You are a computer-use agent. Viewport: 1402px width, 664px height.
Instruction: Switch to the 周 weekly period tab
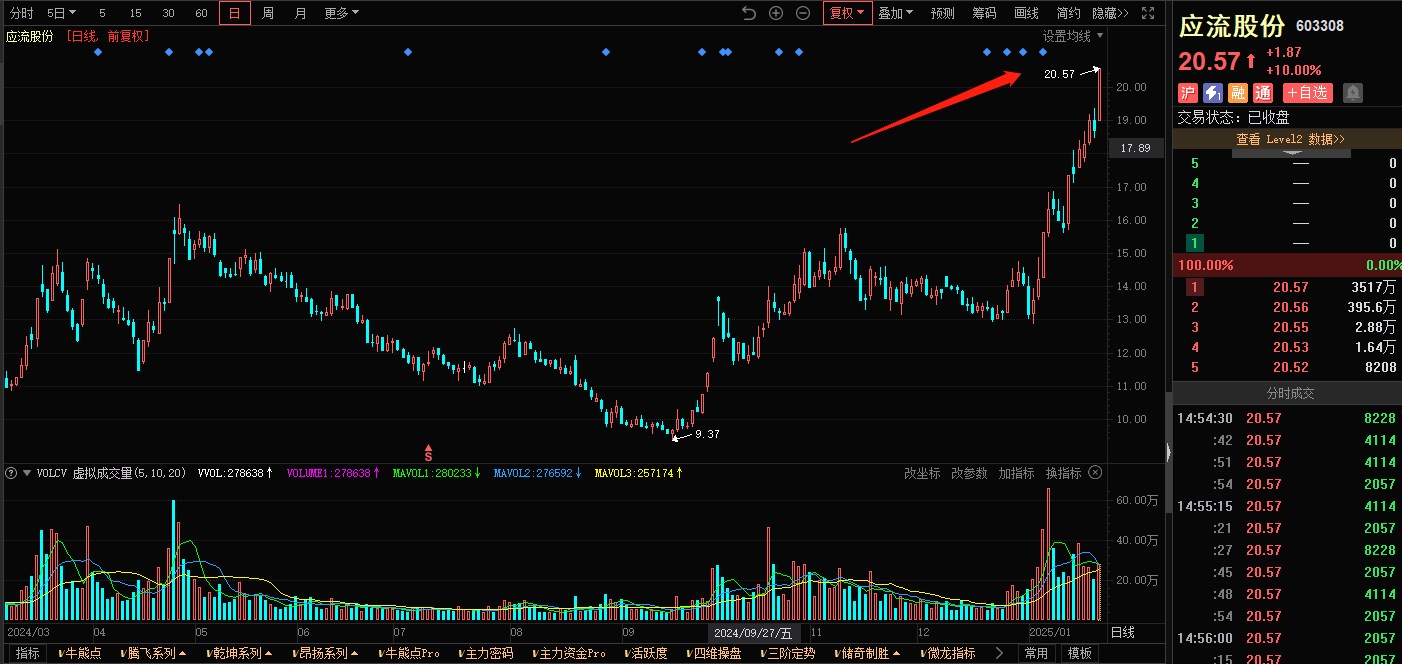point(268,13)
